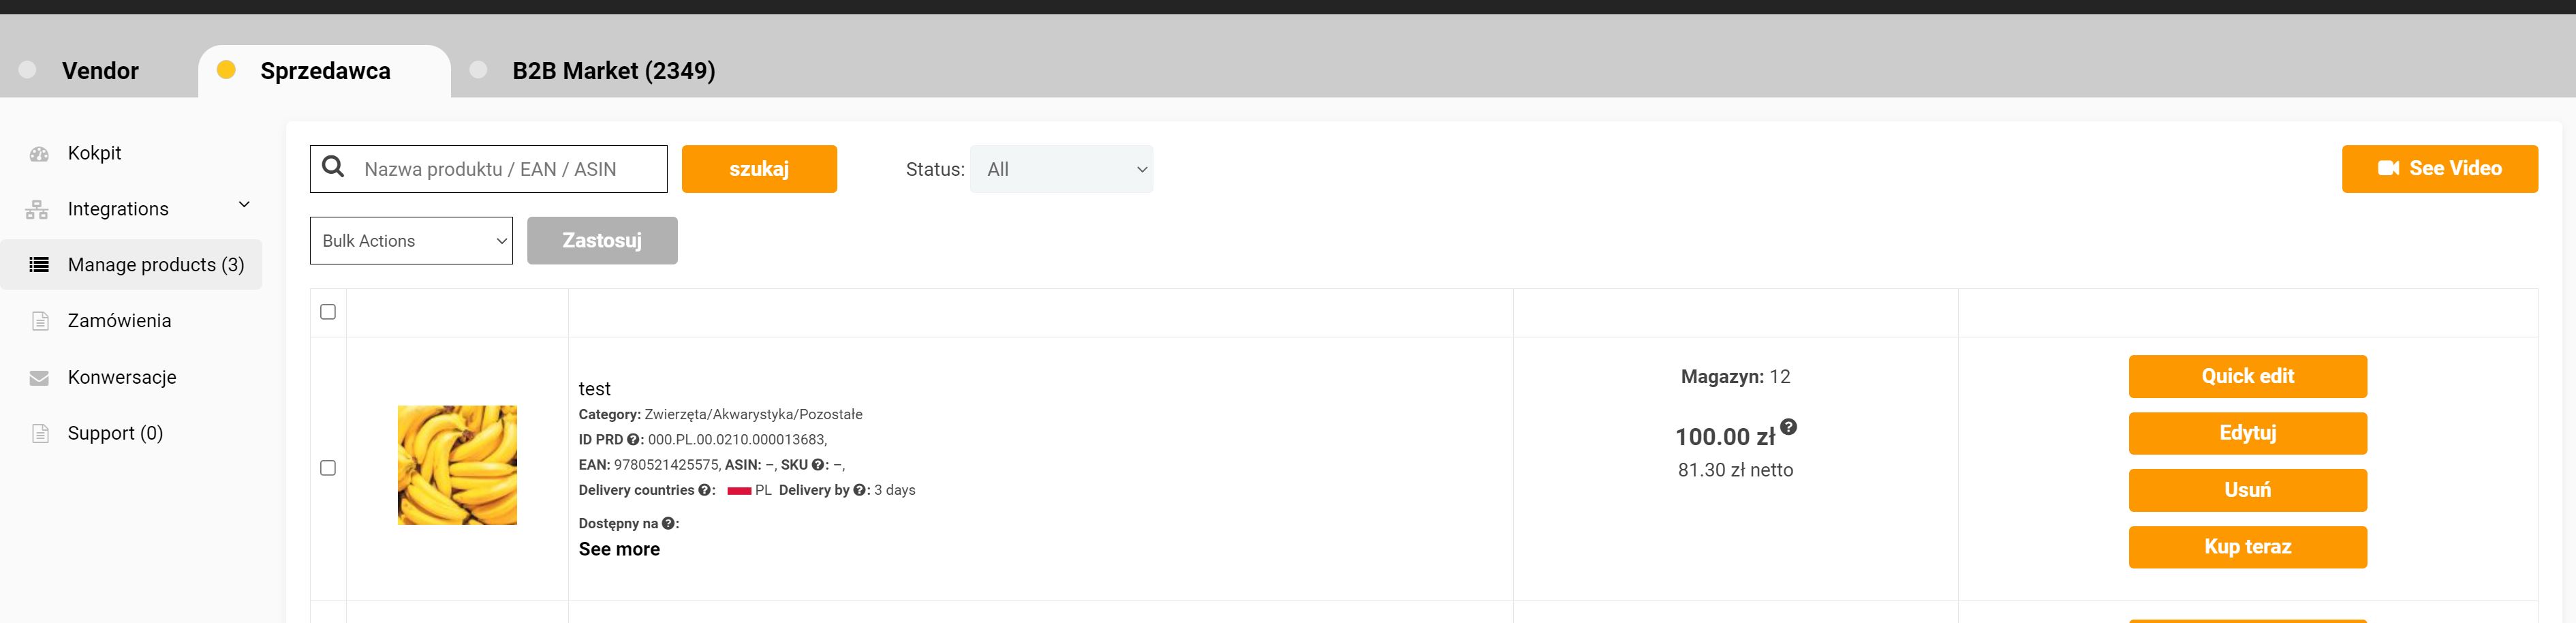Click the Zamówienia document icon
This screenshot has width=2576, height=623.
tap(40, 321)
